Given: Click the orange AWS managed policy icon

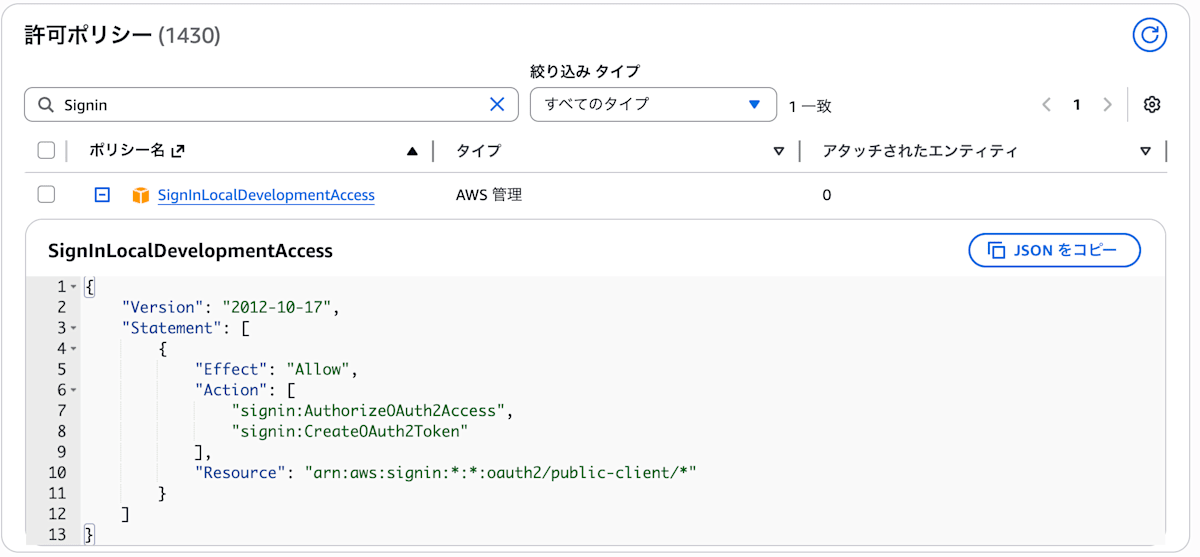Looking at the screenshot, I should [141, 195].
